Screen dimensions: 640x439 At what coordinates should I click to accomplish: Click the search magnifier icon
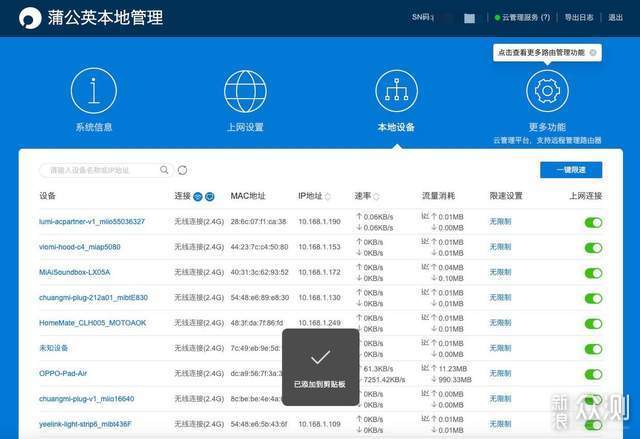(164, 170)
